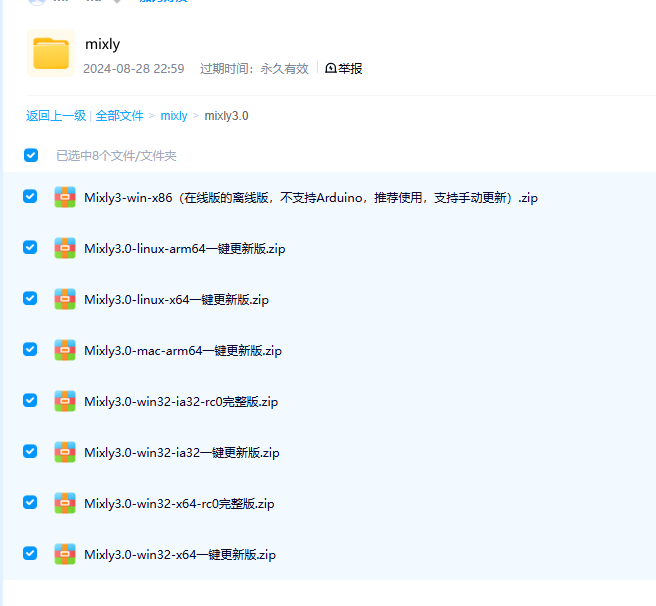Open mixly breadcrumb link
This screenshot has width=656, height=606.
coord(174,116)
